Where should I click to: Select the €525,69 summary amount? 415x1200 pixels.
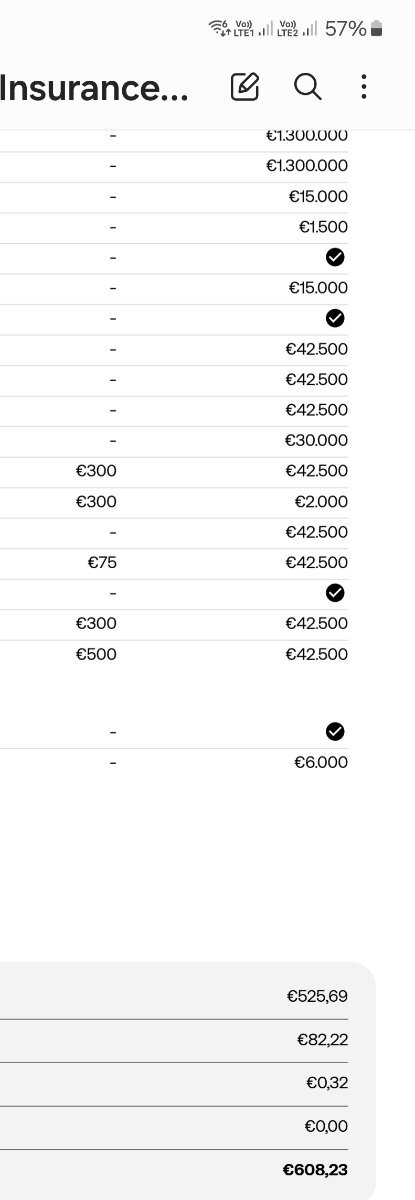coord(317,996)
